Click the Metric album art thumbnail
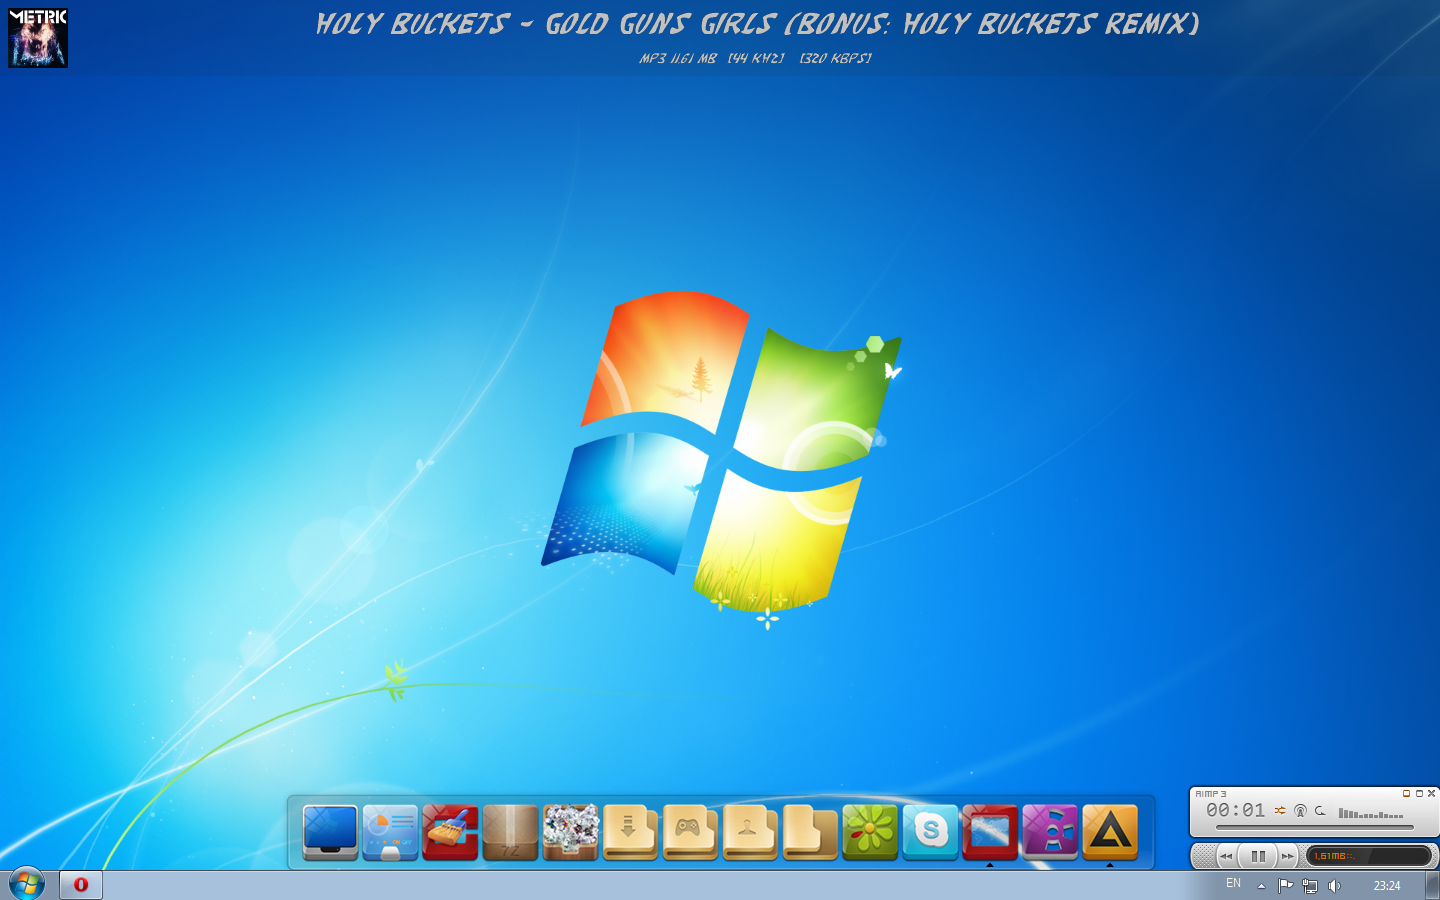The height and width of the screenshot is (900, 1440). (x=38, y=38)
